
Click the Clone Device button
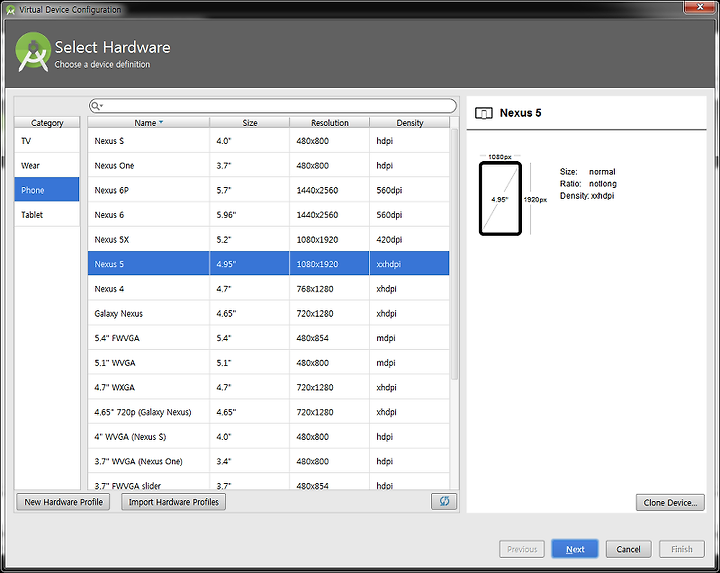[x=670, y=502]
